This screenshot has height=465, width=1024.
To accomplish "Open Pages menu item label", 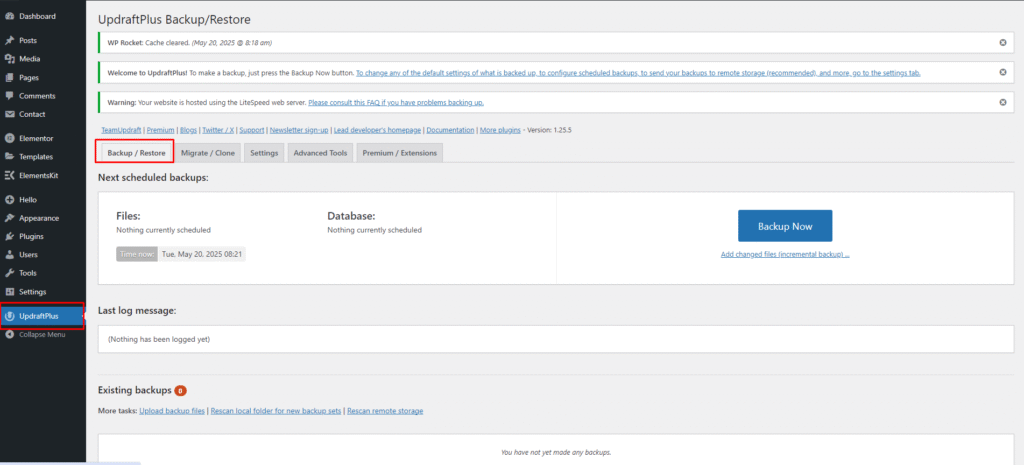I will click(29, 77).
